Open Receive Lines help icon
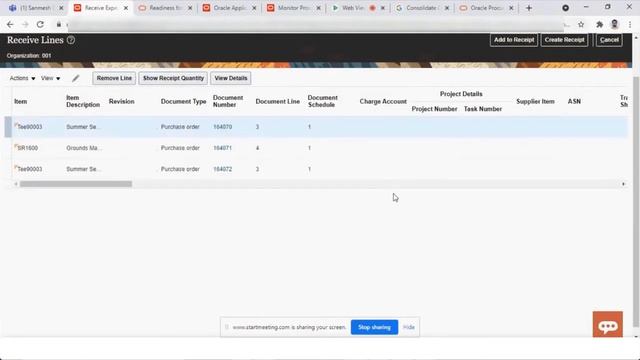The width and height of the screenshot is (640, 360). click(71, 40)
